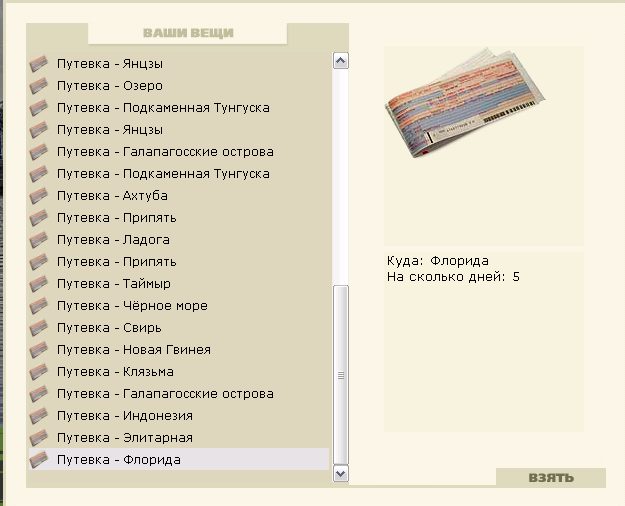
Task: Select the Путевка - Клязьма item
Action: 179,372
